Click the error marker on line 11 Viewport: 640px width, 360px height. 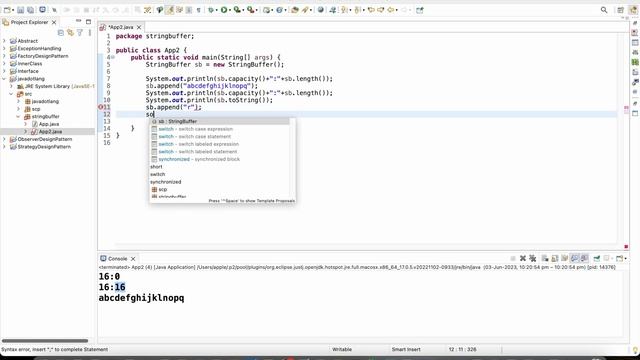coord(101,107)
